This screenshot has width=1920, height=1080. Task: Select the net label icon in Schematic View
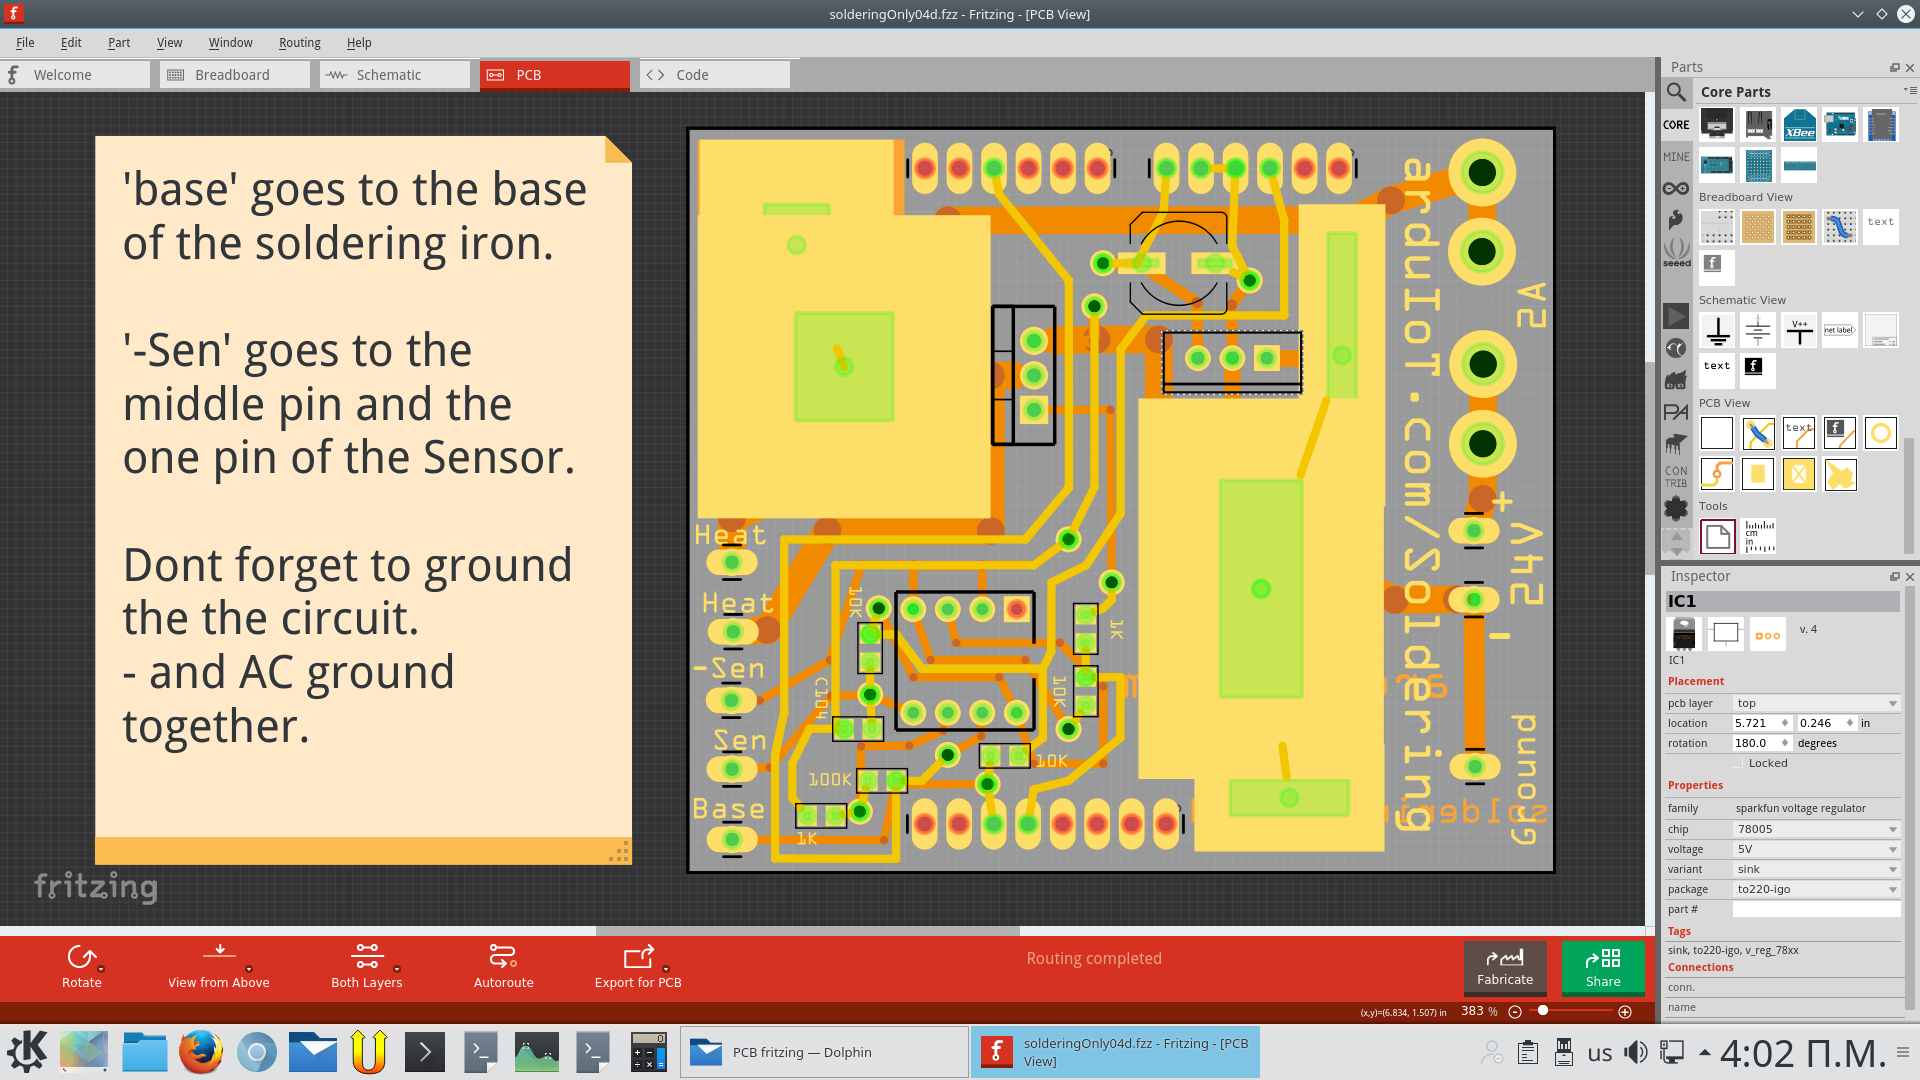[1840, 330]
